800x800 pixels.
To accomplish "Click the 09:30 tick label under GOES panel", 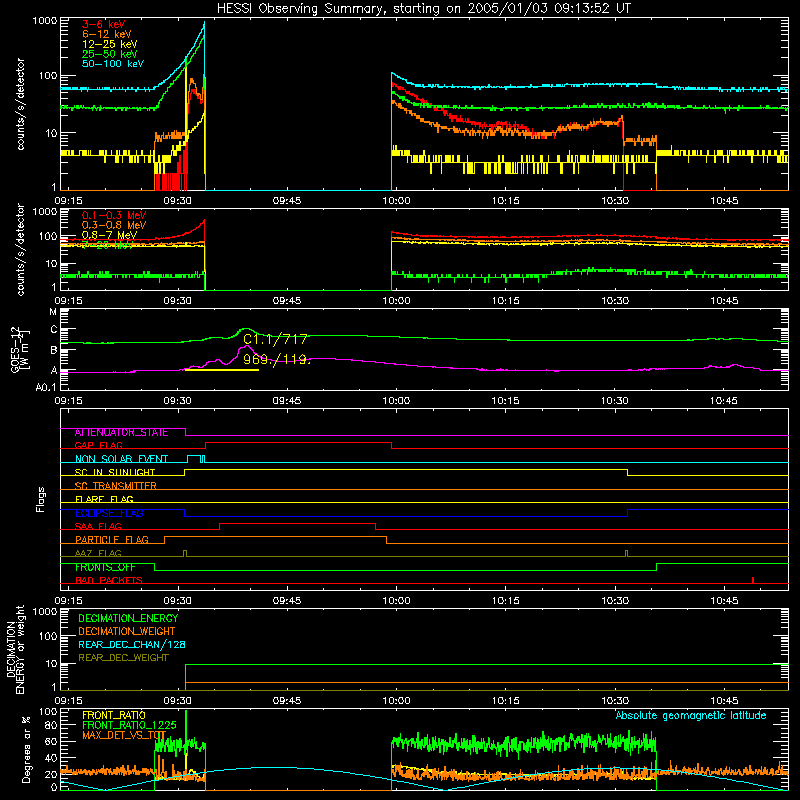I will 178,401.
